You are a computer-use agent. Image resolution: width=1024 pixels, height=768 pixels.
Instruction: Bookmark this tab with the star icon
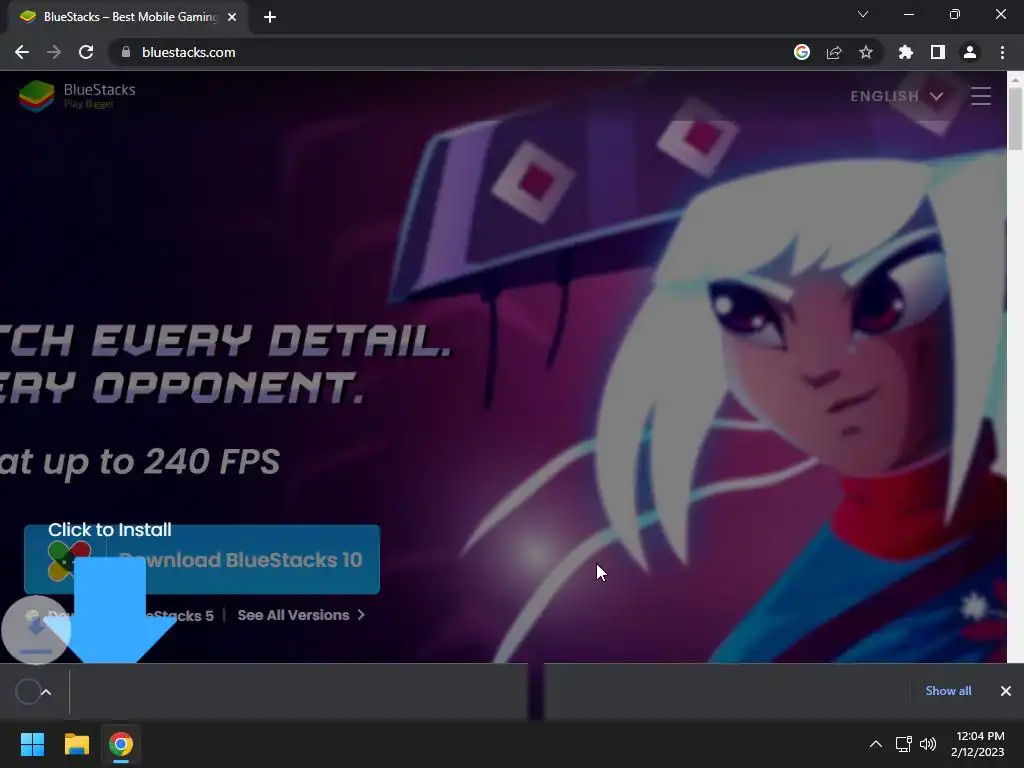coord(866,52)
